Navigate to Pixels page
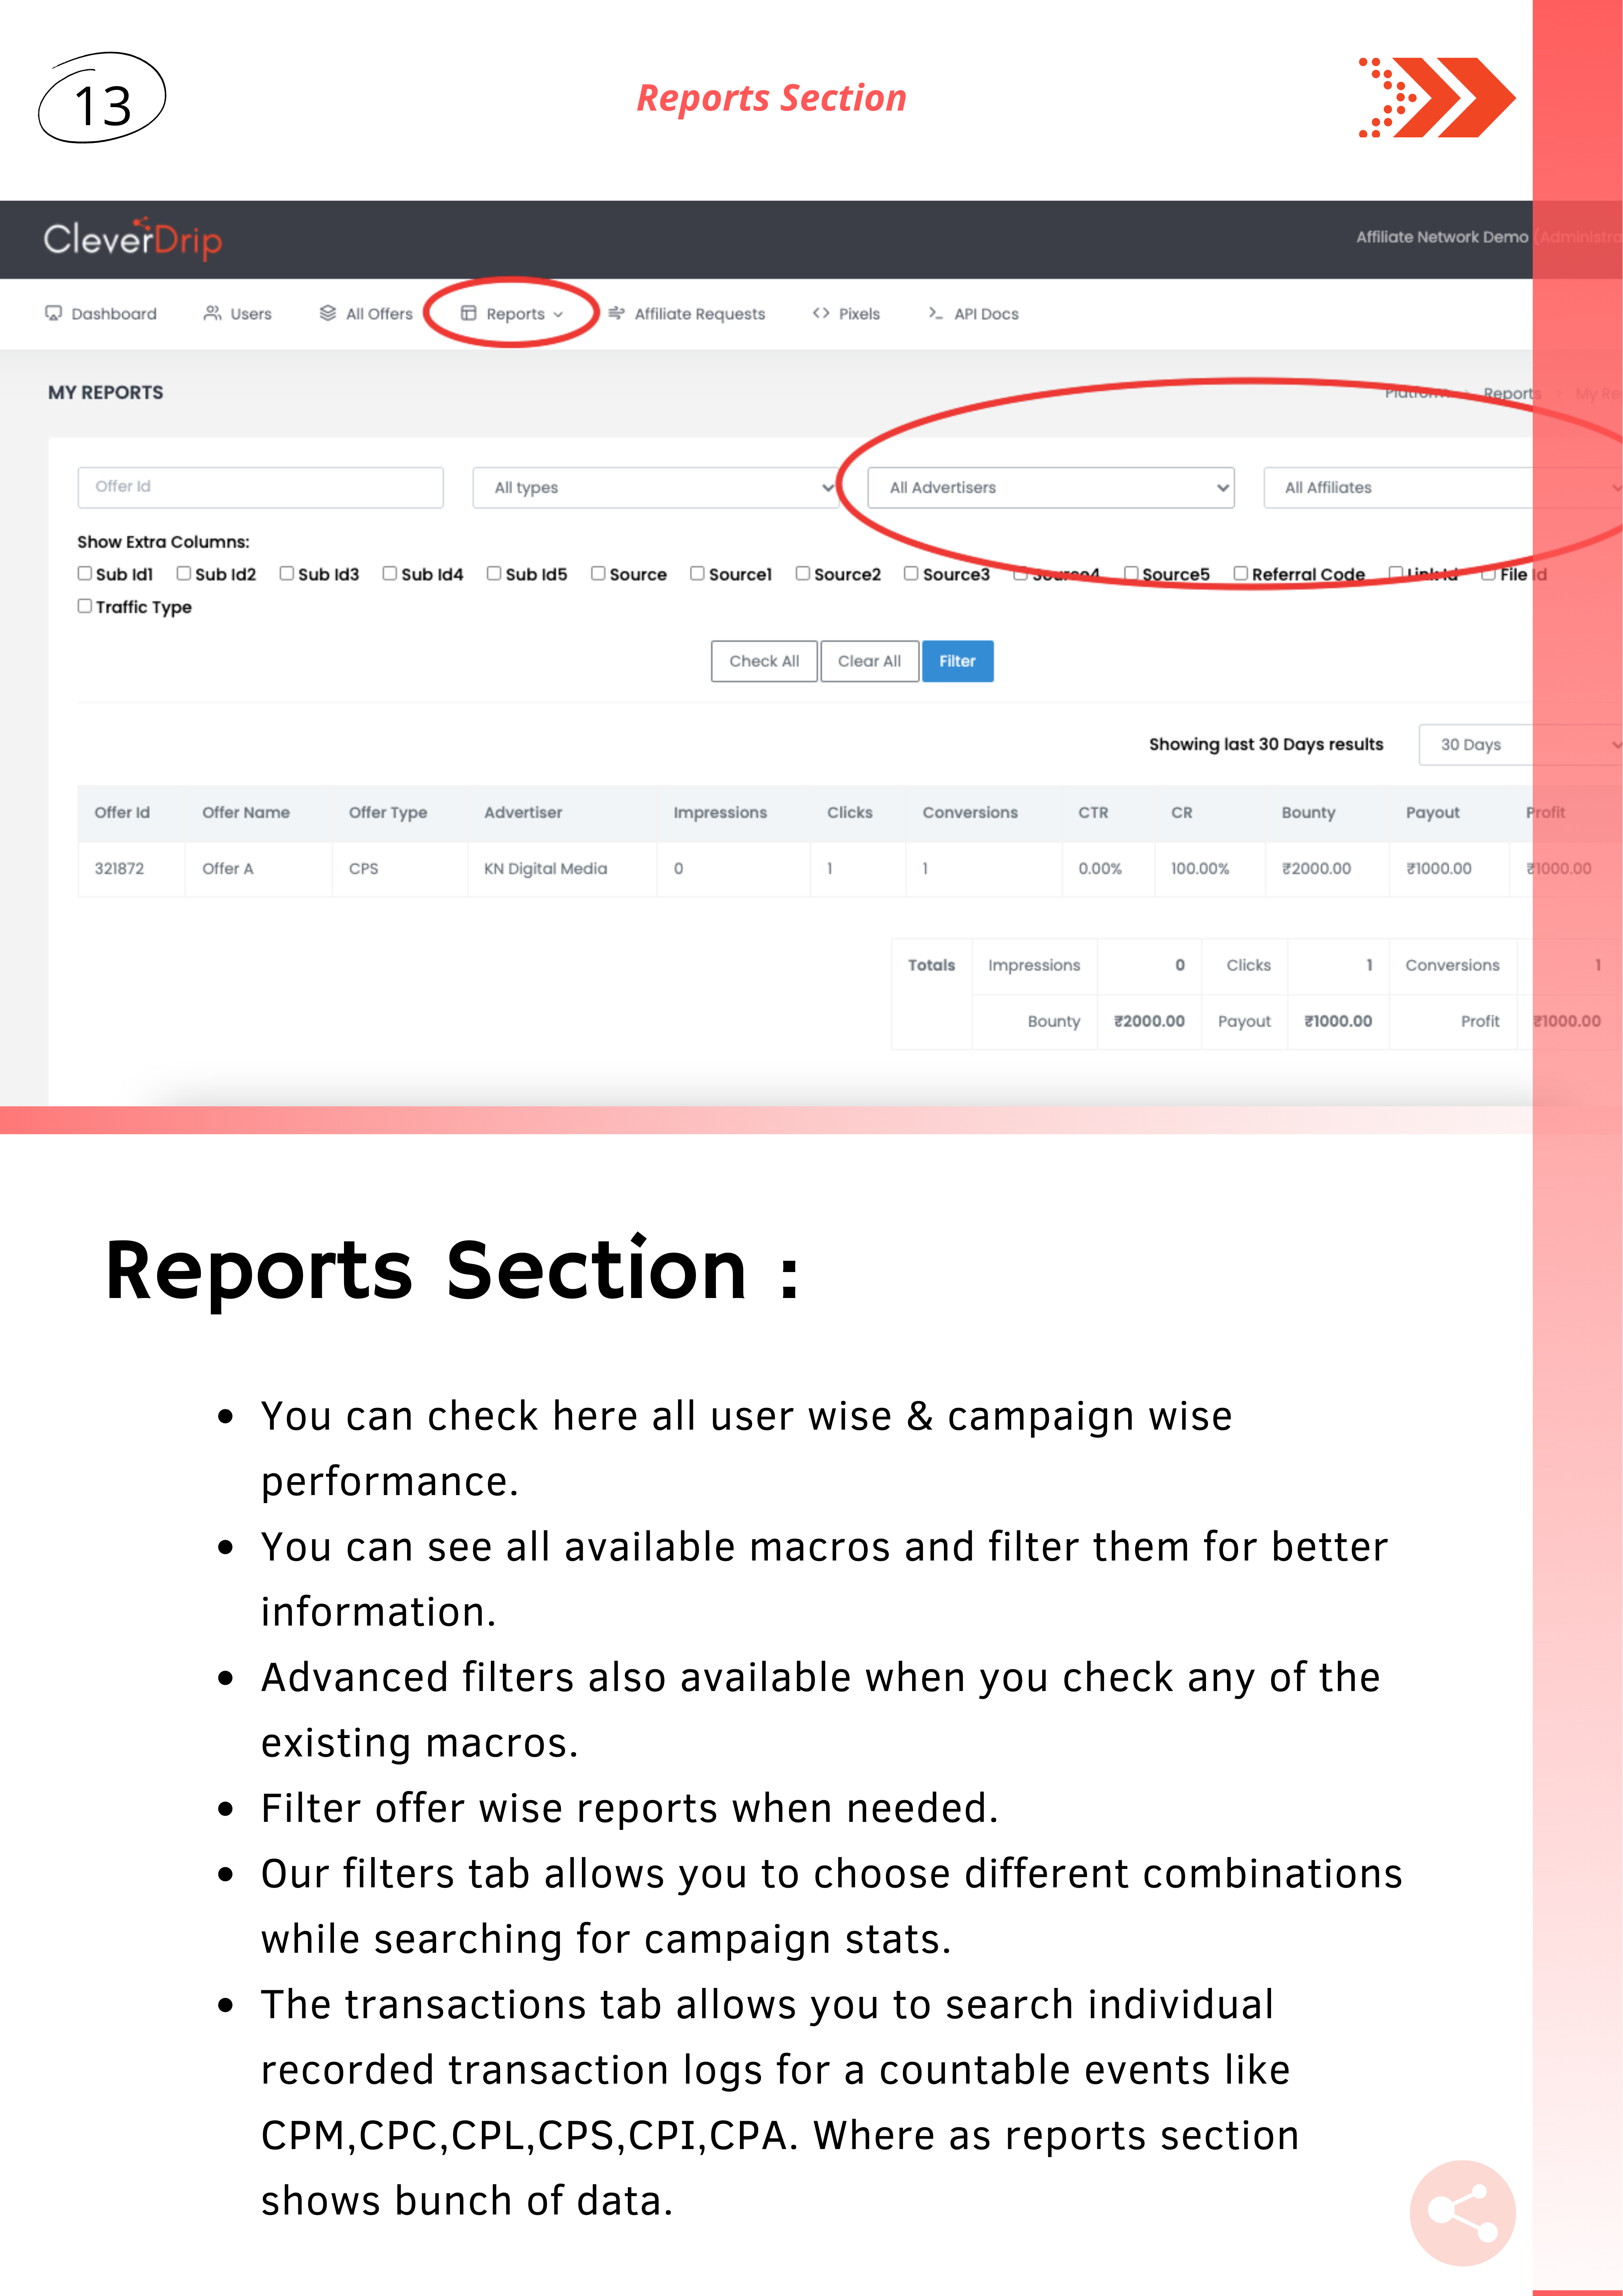This screenshot has height=2296, width=1623. (847, 314)
